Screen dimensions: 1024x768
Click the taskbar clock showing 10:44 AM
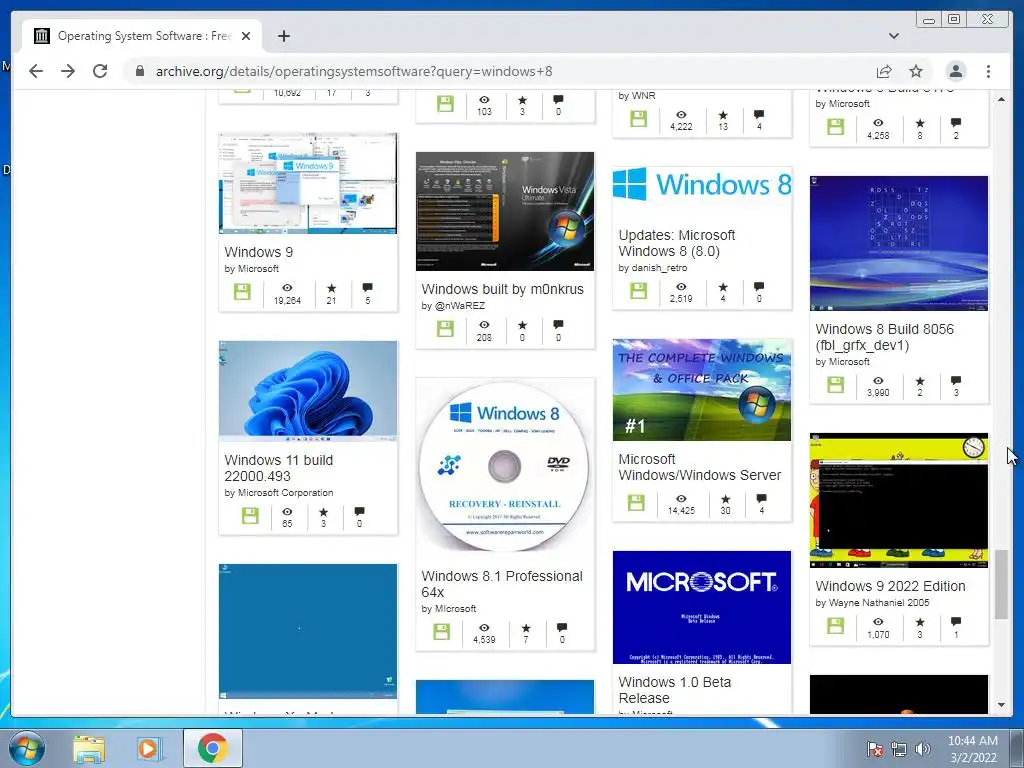coord(973,749)
